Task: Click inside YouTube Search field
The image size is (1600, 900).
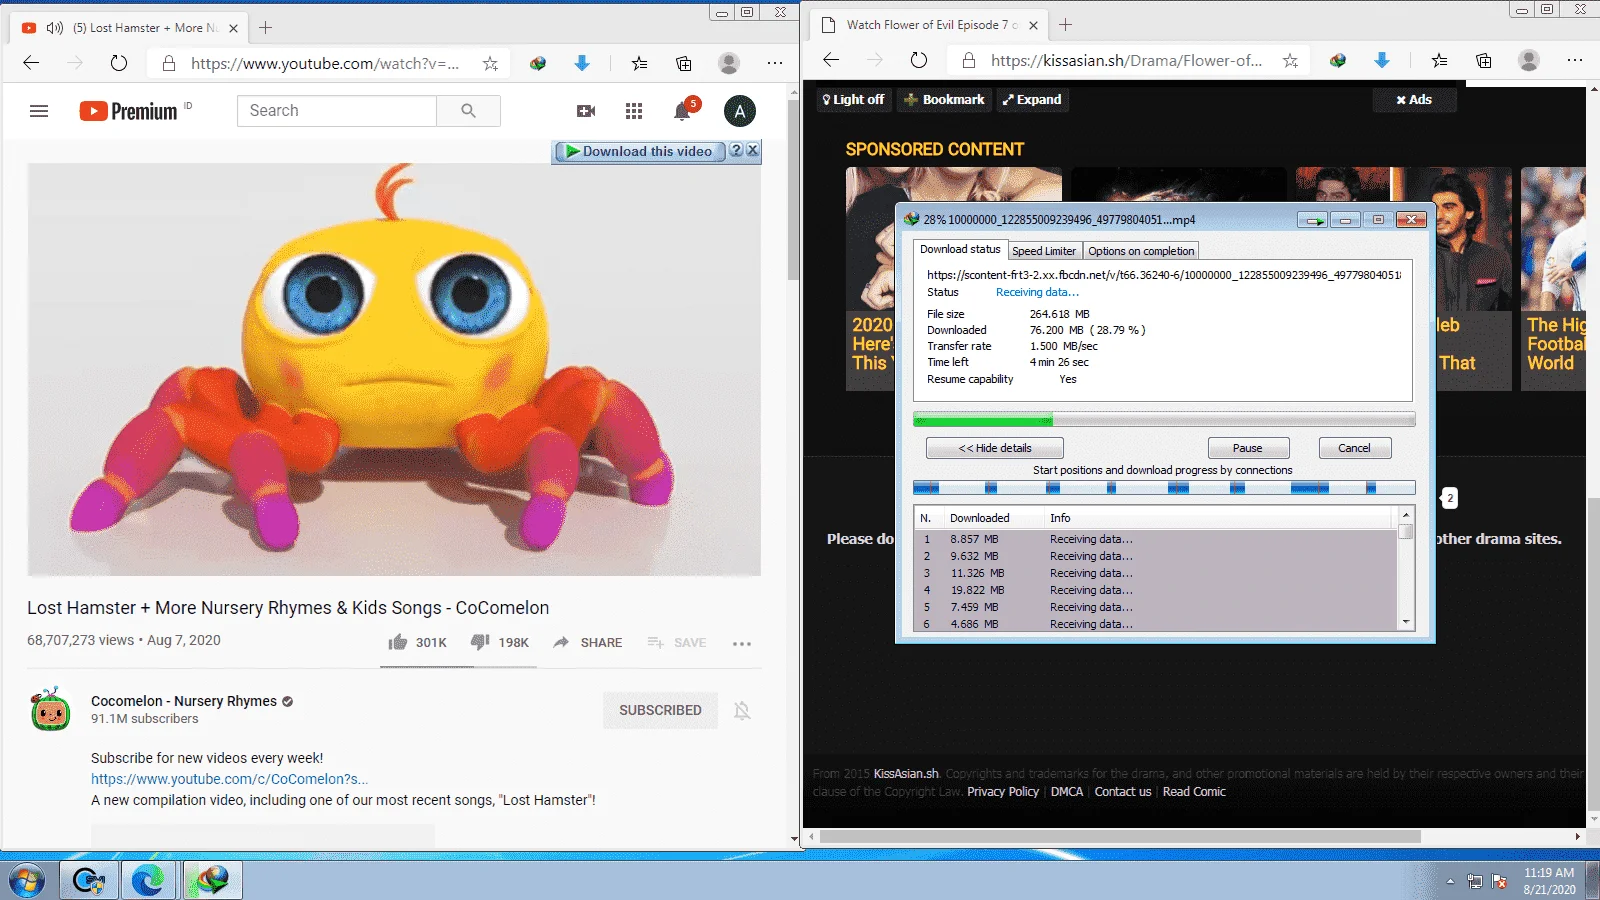Action: (x=337, y=111)
